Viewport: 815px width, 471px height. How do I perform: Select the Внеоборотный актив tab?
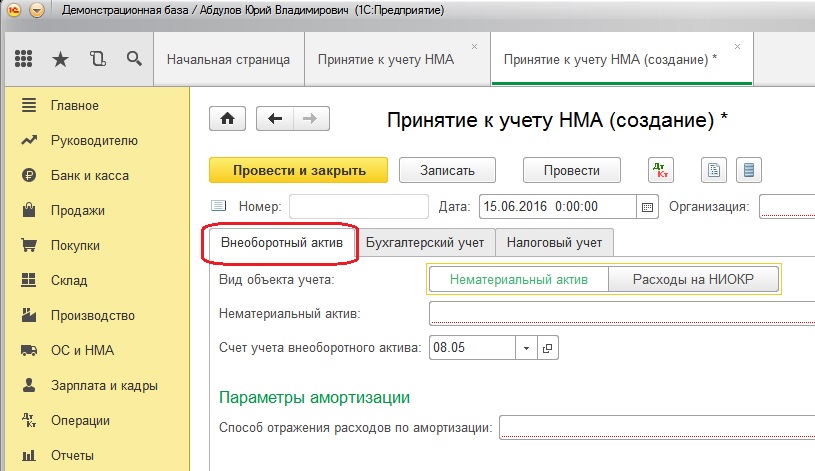point(281,243)
